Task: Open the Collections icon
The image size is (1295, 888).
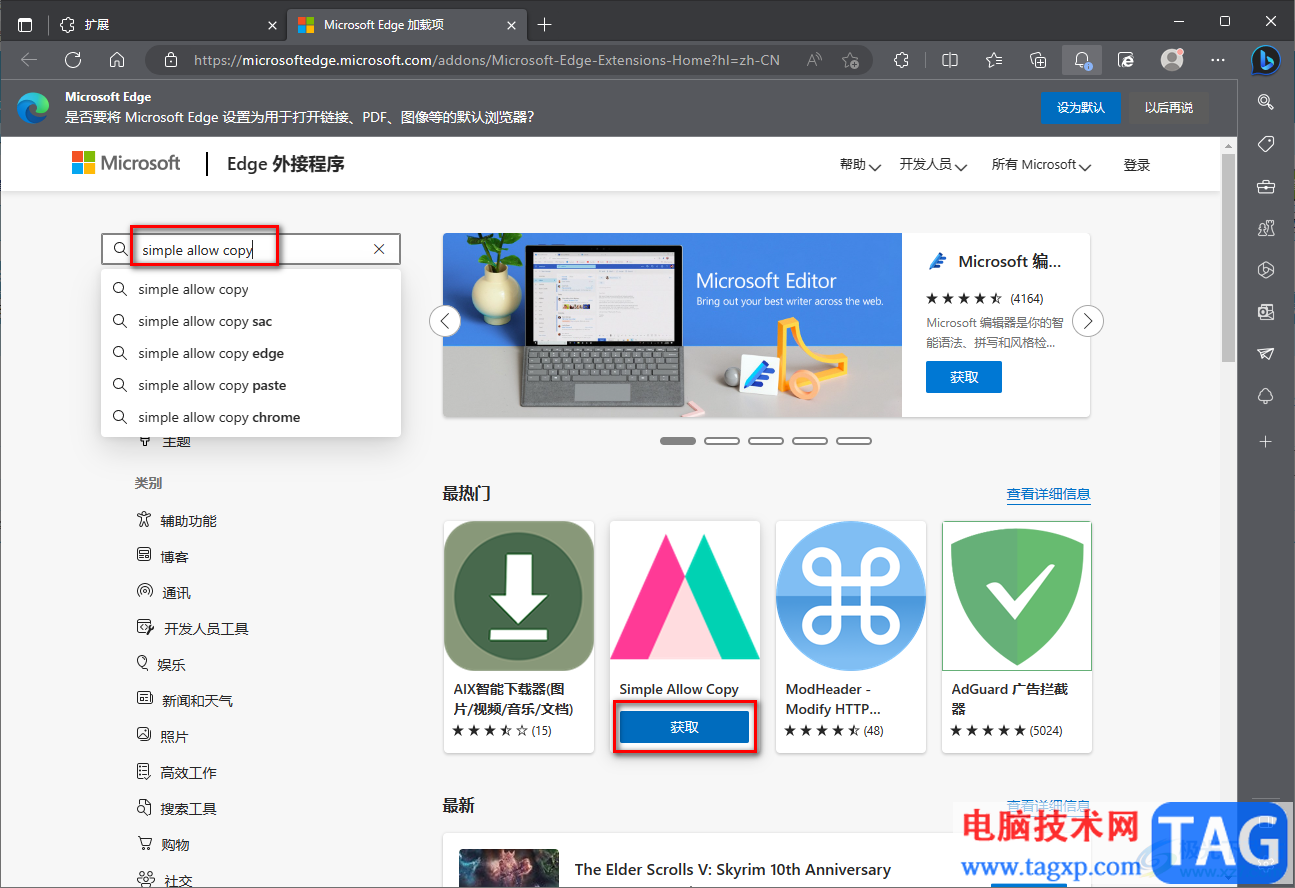Action: tap(1038, 60)
